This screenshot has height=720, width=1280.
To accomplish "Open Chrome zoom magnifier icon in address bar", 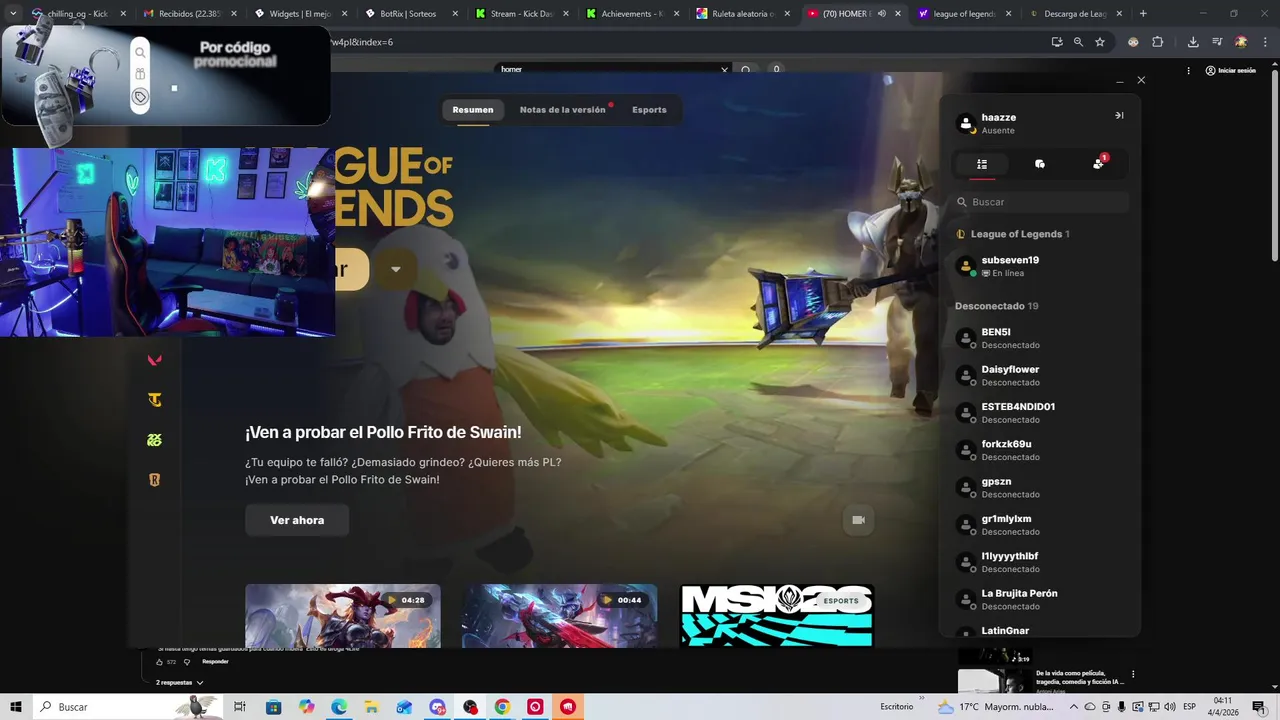I will [x=1078, y=42].
